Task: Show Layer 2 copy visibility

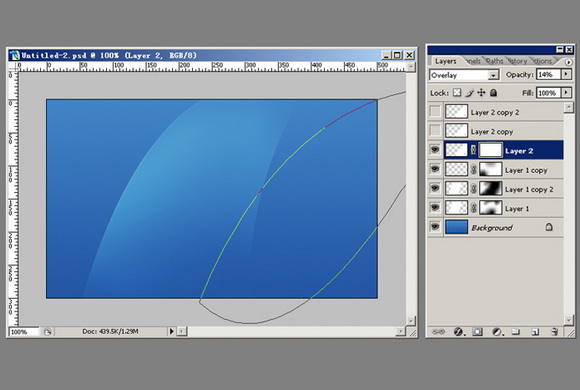Action: point(435,131)
